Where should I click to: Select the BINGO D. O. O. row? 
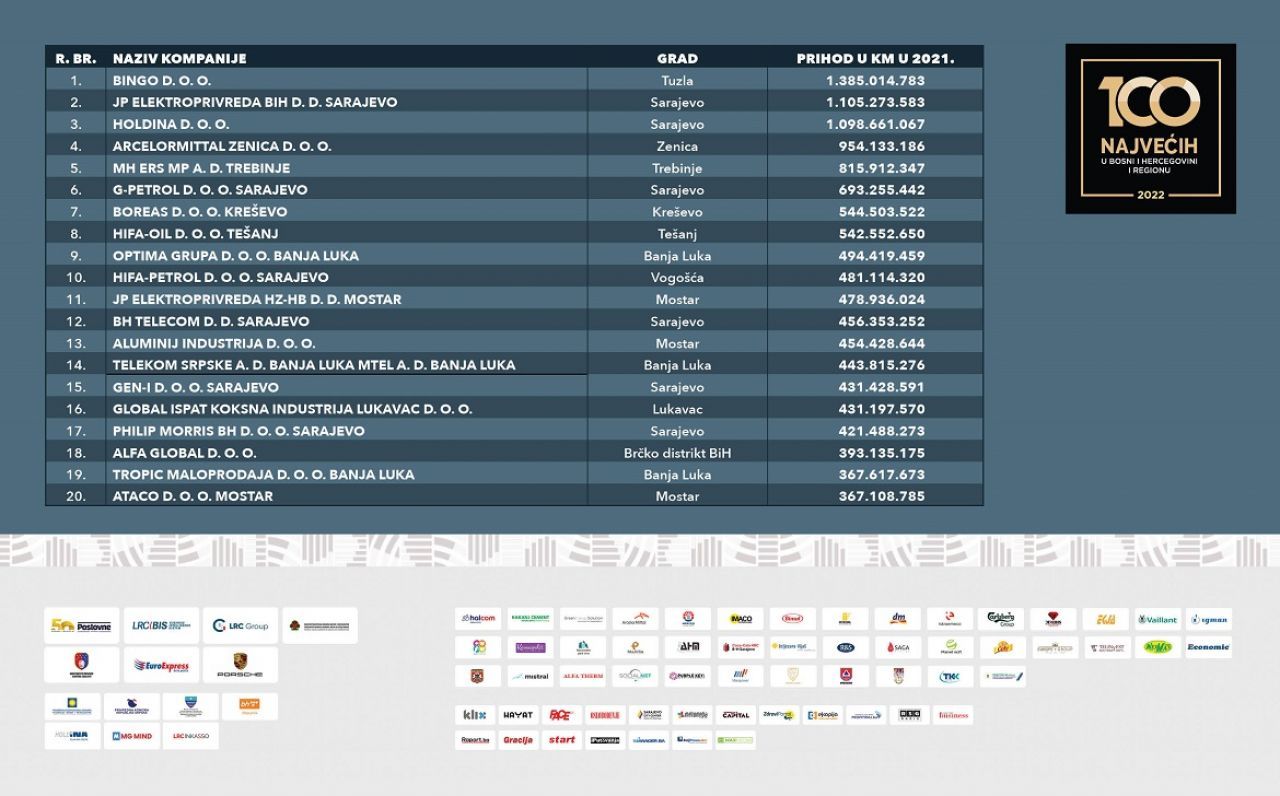(514, 81)
